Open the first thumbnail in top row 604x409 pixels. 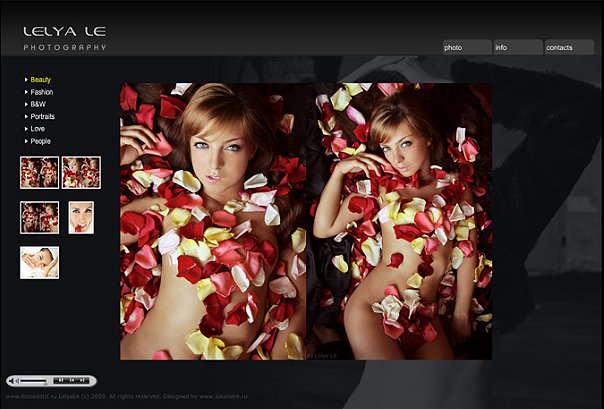point(39,172)
